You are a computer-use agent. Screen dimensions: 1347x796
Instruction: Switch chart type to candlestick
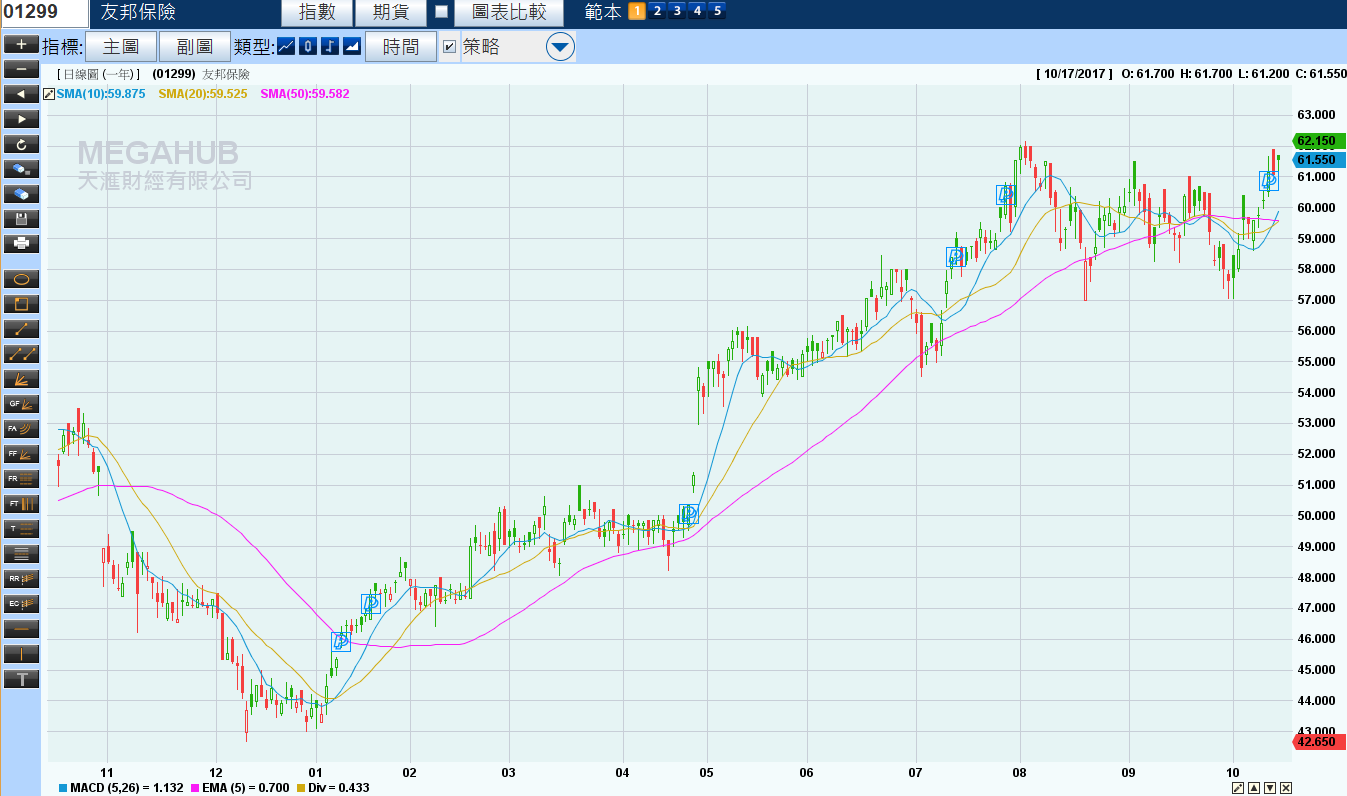(308, 46)
